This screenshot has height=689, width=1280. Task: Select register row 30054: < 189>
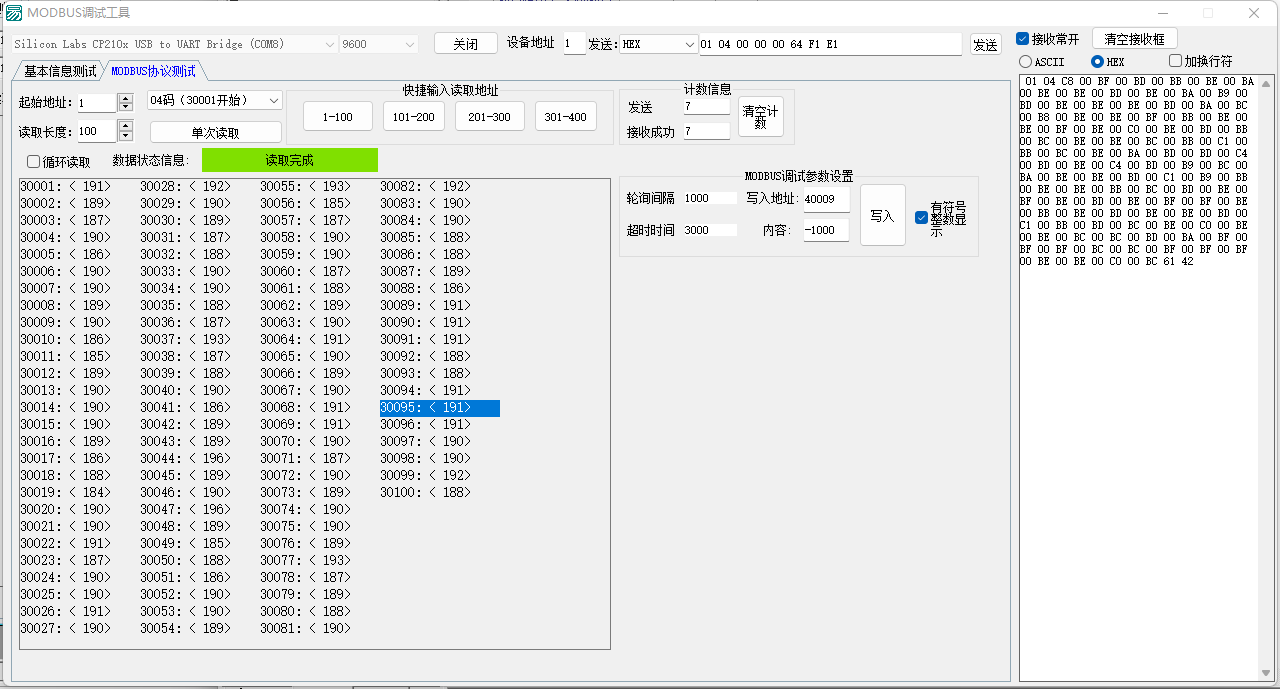tap(186, 629)
